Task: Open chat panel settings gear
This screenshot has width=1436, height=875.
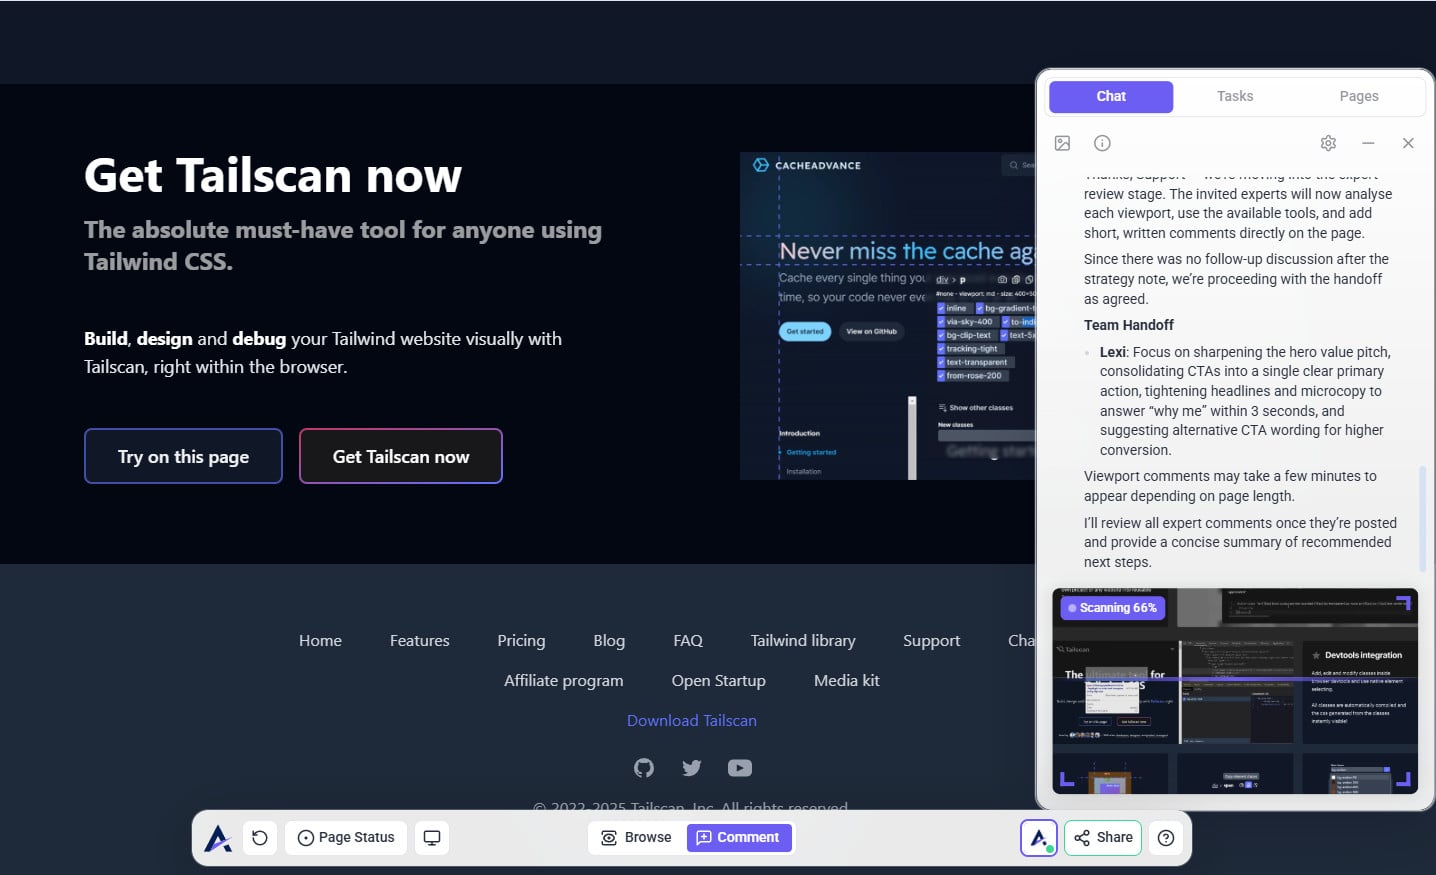Action: (x=1328, y=143)
